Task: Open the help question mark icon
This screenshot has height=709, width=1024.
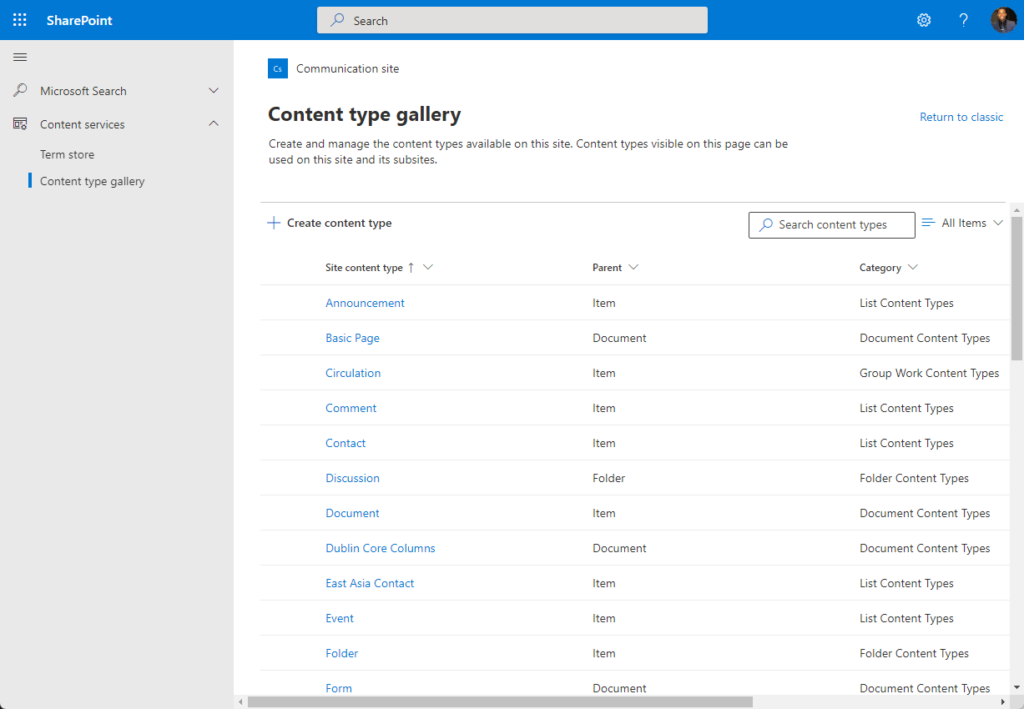Action: (x=963, y=20)
